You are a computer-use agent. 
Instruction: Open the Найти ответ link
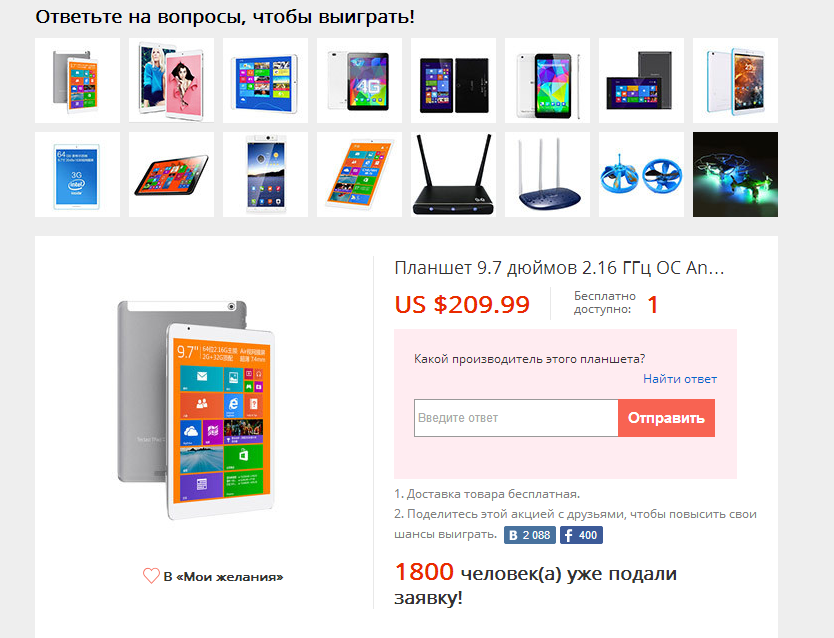[680, 379]
